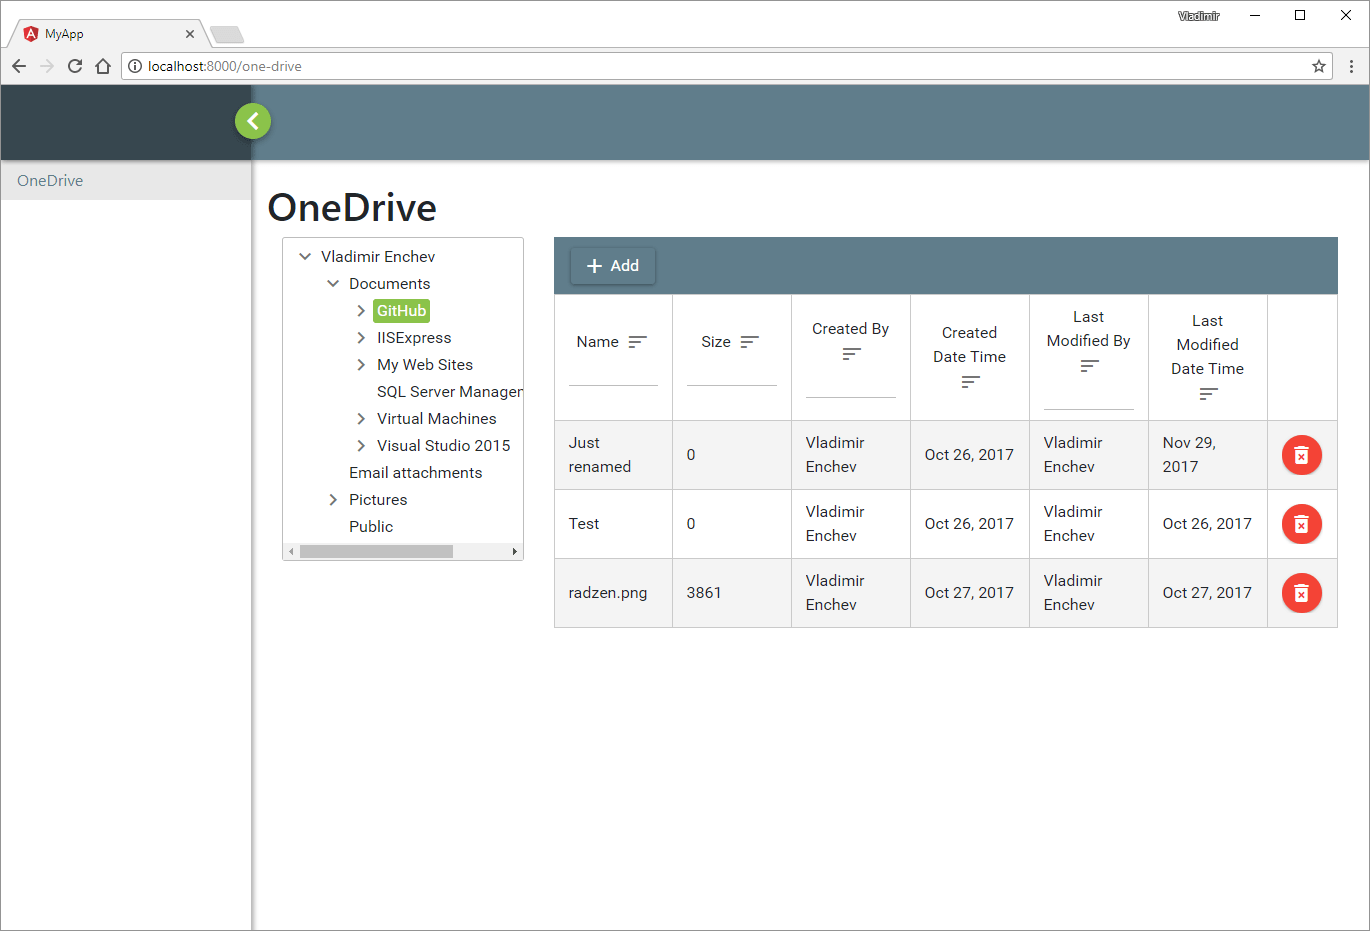The image size is (1370, 931).
Task: Click the Last Modified By filter icon
Action: click(1089, 366)
